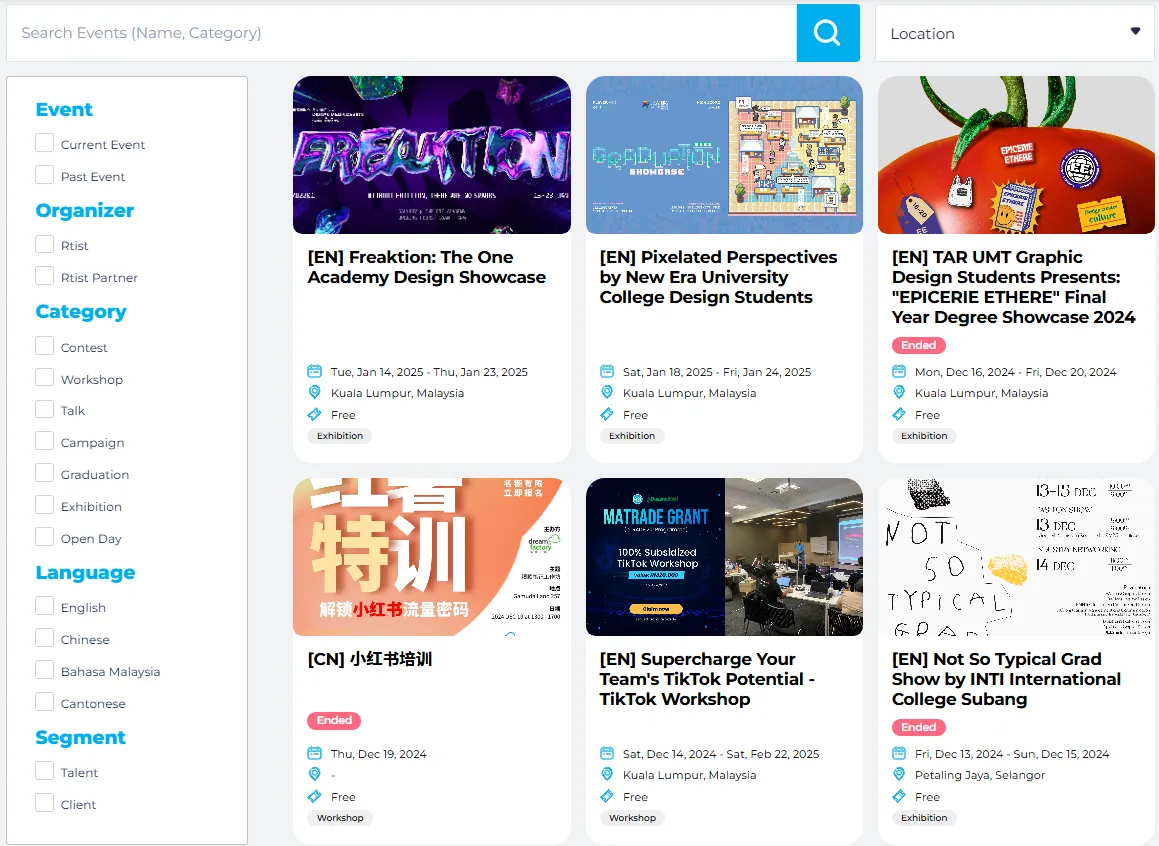Image resolution: width=1159 pixels, height=846 pixels.
Task: Click calendar icon on TikTok Workshop card
Action: [607, 753]
